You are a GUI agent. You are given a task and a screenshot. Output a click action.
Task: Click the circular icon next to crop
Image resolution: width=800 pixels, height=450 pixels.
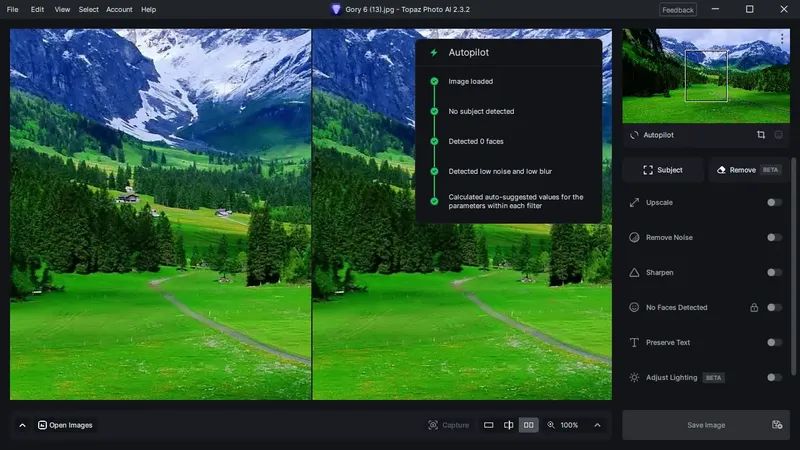[x=779, y=135]
